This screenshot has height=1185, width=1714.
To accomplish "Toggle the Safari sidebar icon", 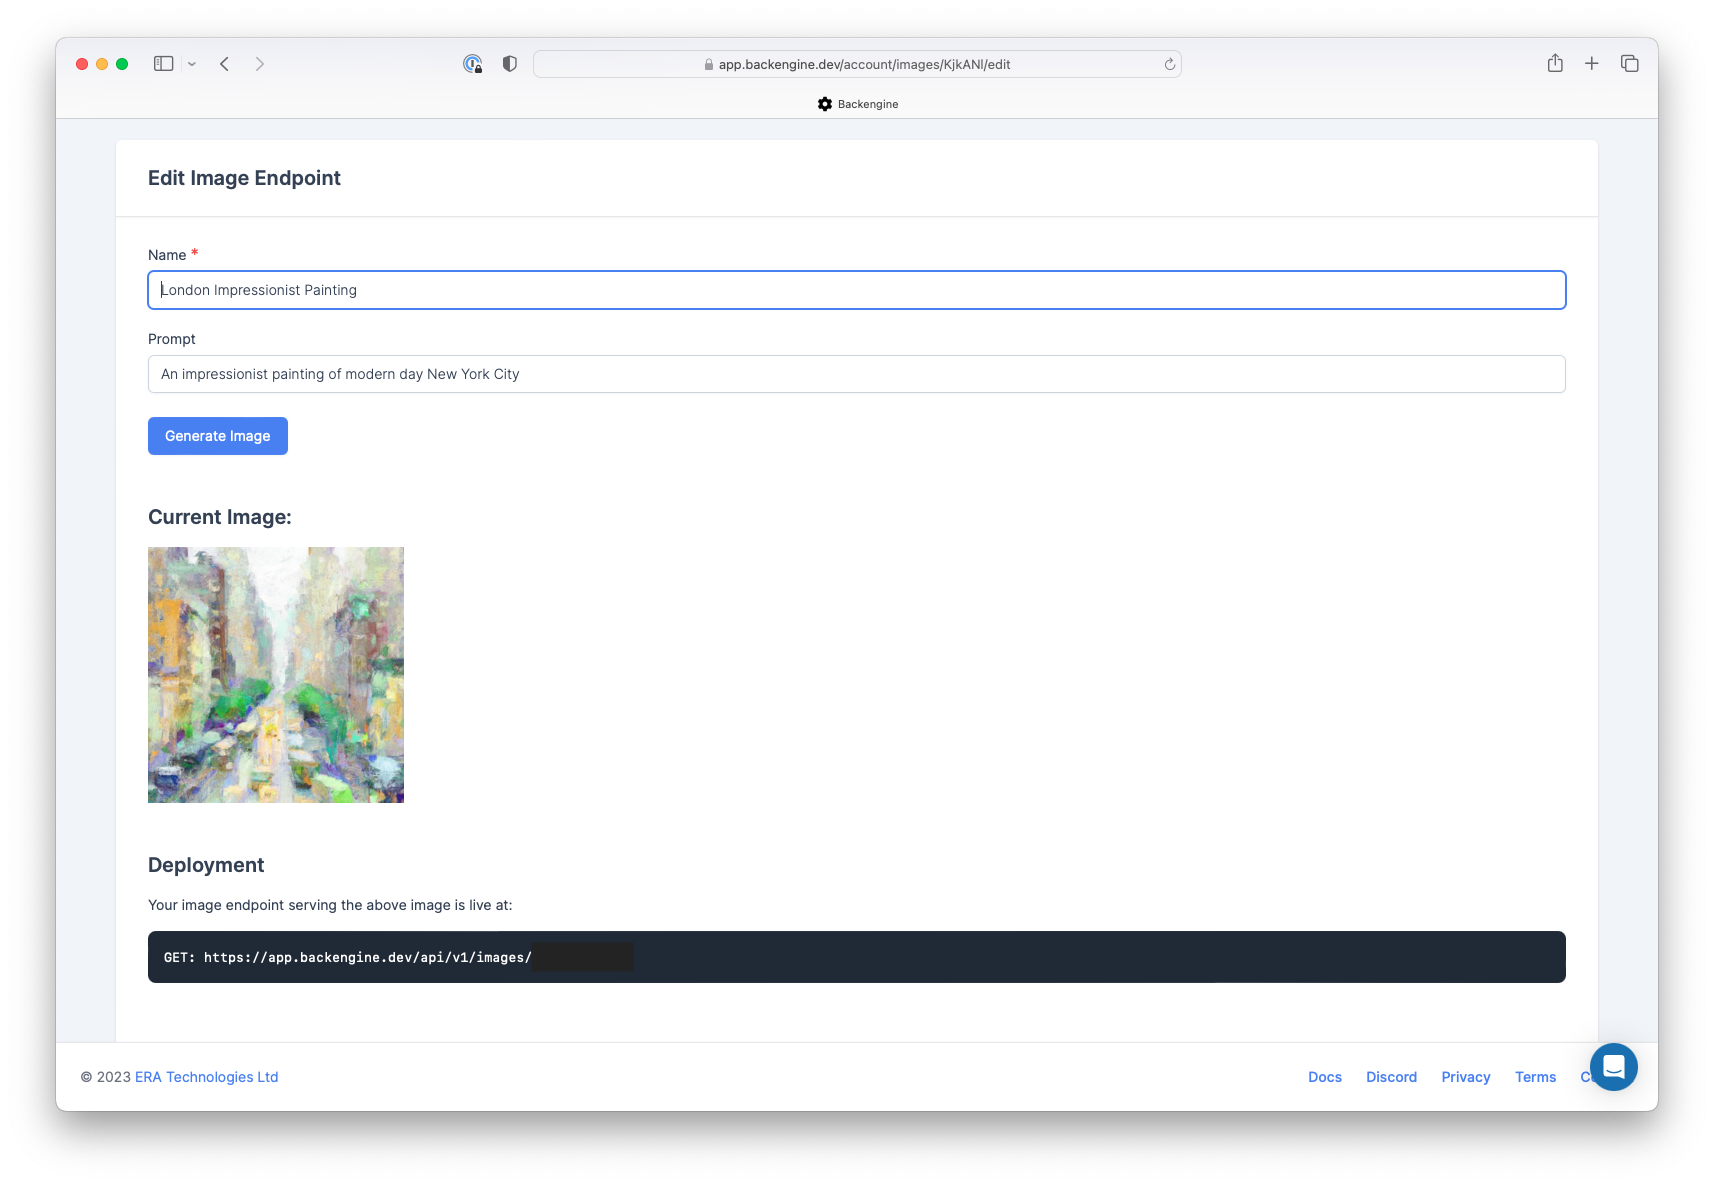I will 163,64.
